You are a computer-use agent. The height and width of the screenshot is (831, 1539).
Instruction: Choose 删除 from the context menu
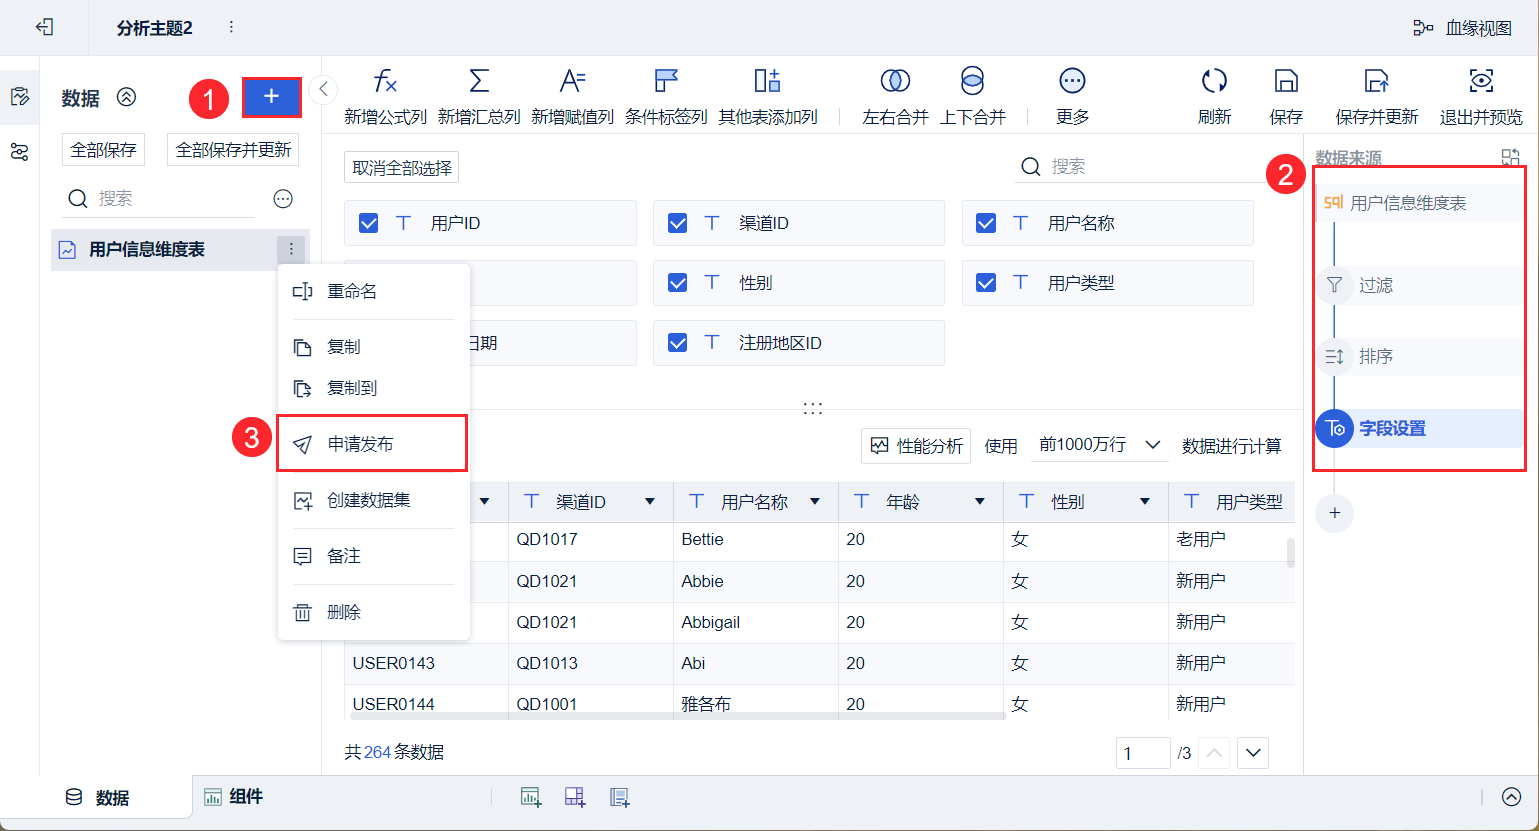pyautogui.click(x=373, y=612)
